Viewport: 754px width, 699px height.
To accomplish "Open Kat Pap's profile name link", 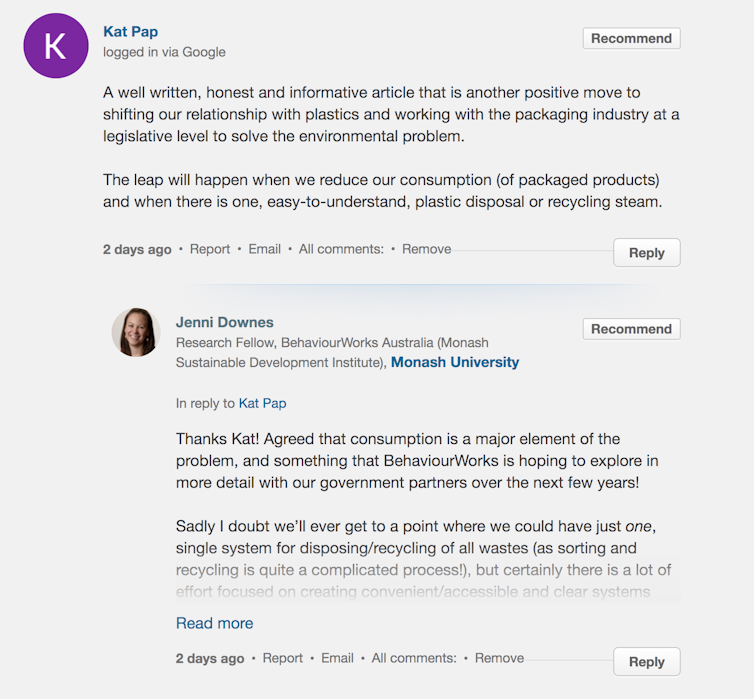I will point(131,32).
